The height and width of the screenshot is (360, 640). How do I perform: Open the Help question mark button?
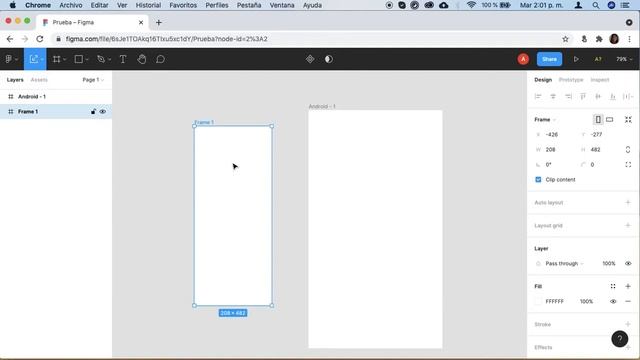click(x=620, y=339)
